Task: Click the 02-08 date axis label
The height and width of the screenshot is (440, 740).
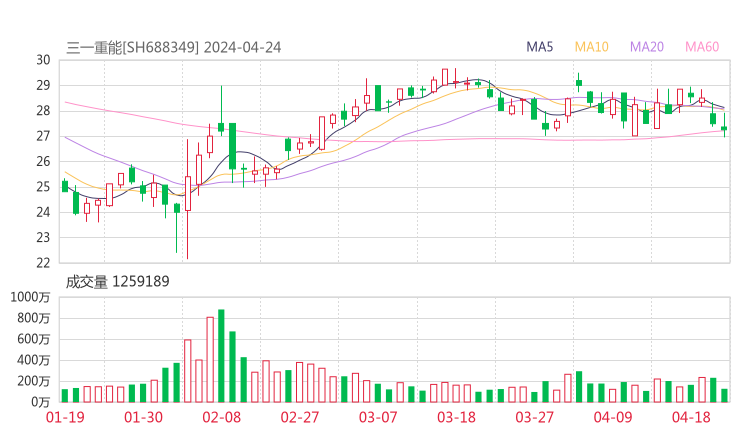Action: pyautogui.click(x=221, y=417)
